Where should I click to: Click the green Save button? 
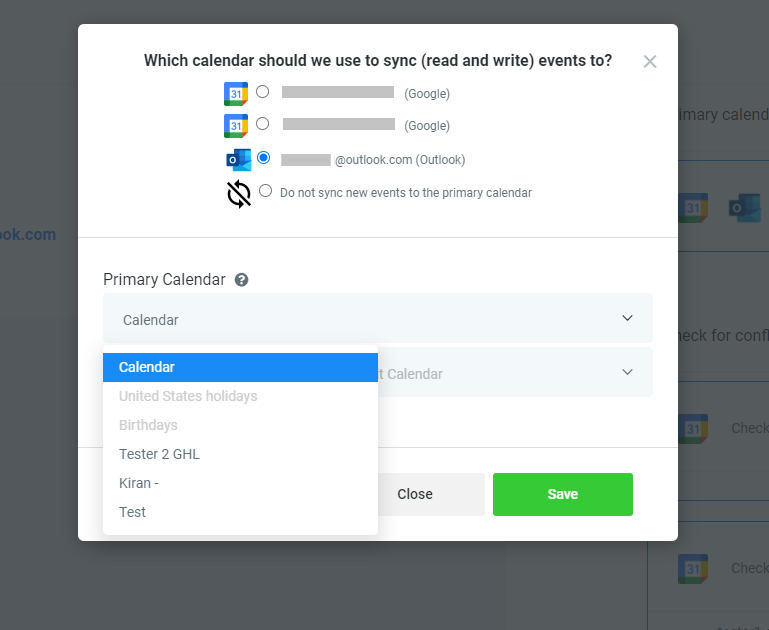[x=563, y=494]
